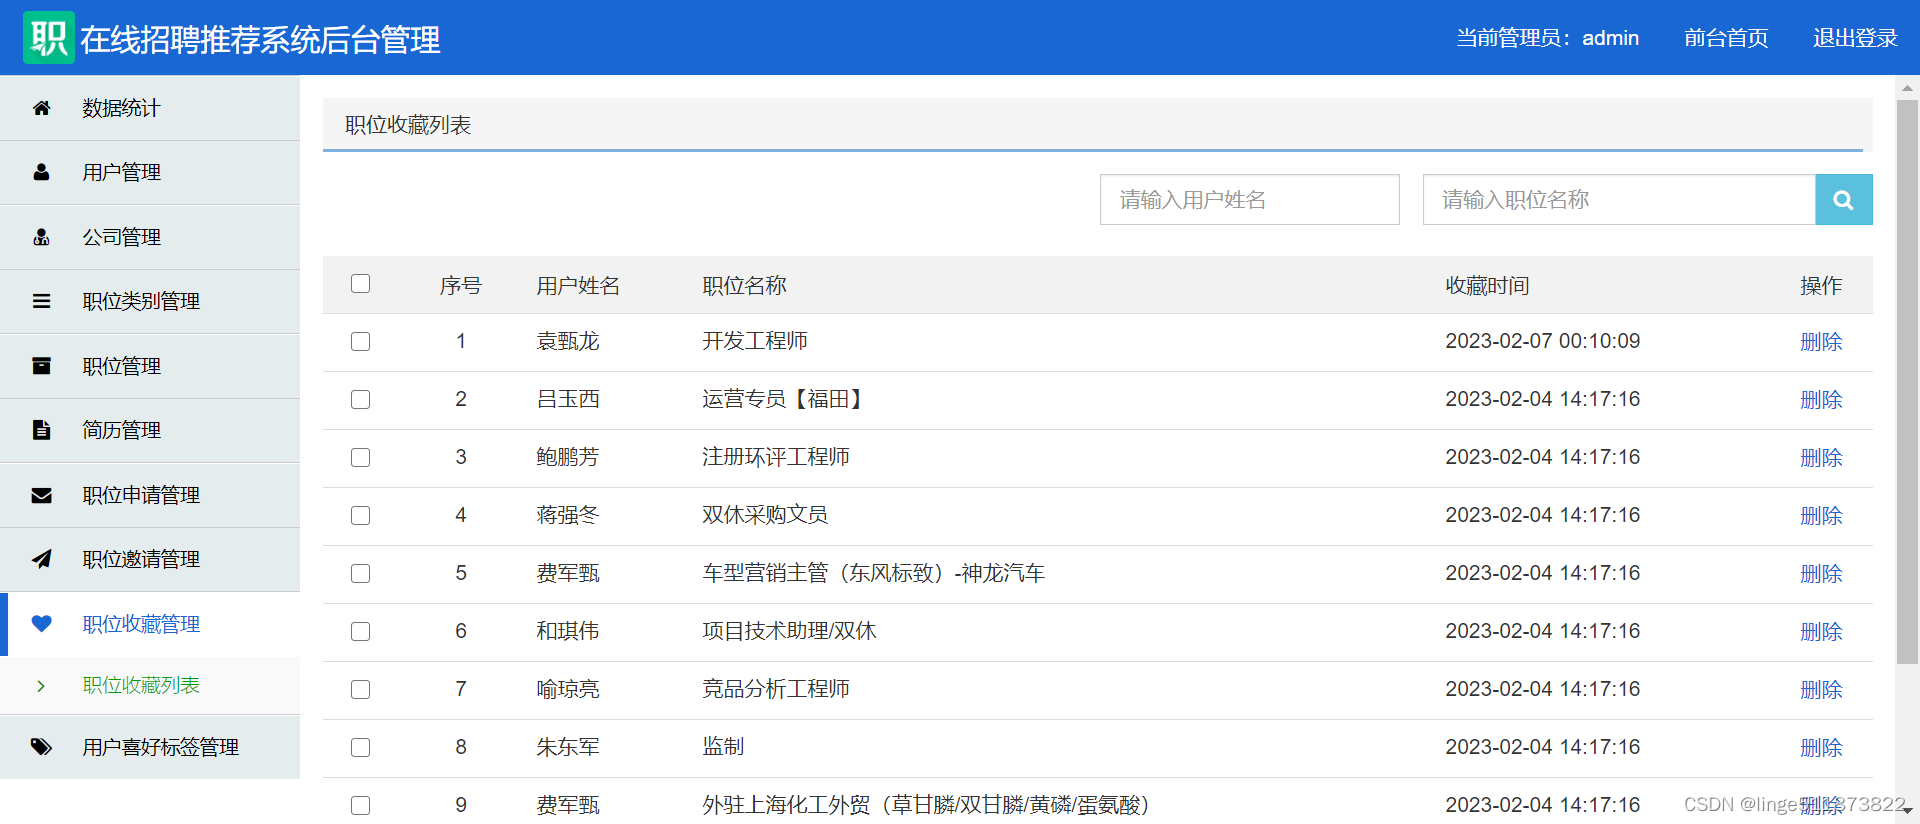Click the scrollbar up arrow
This screenshot has height=824, width=1920.
1907,88
